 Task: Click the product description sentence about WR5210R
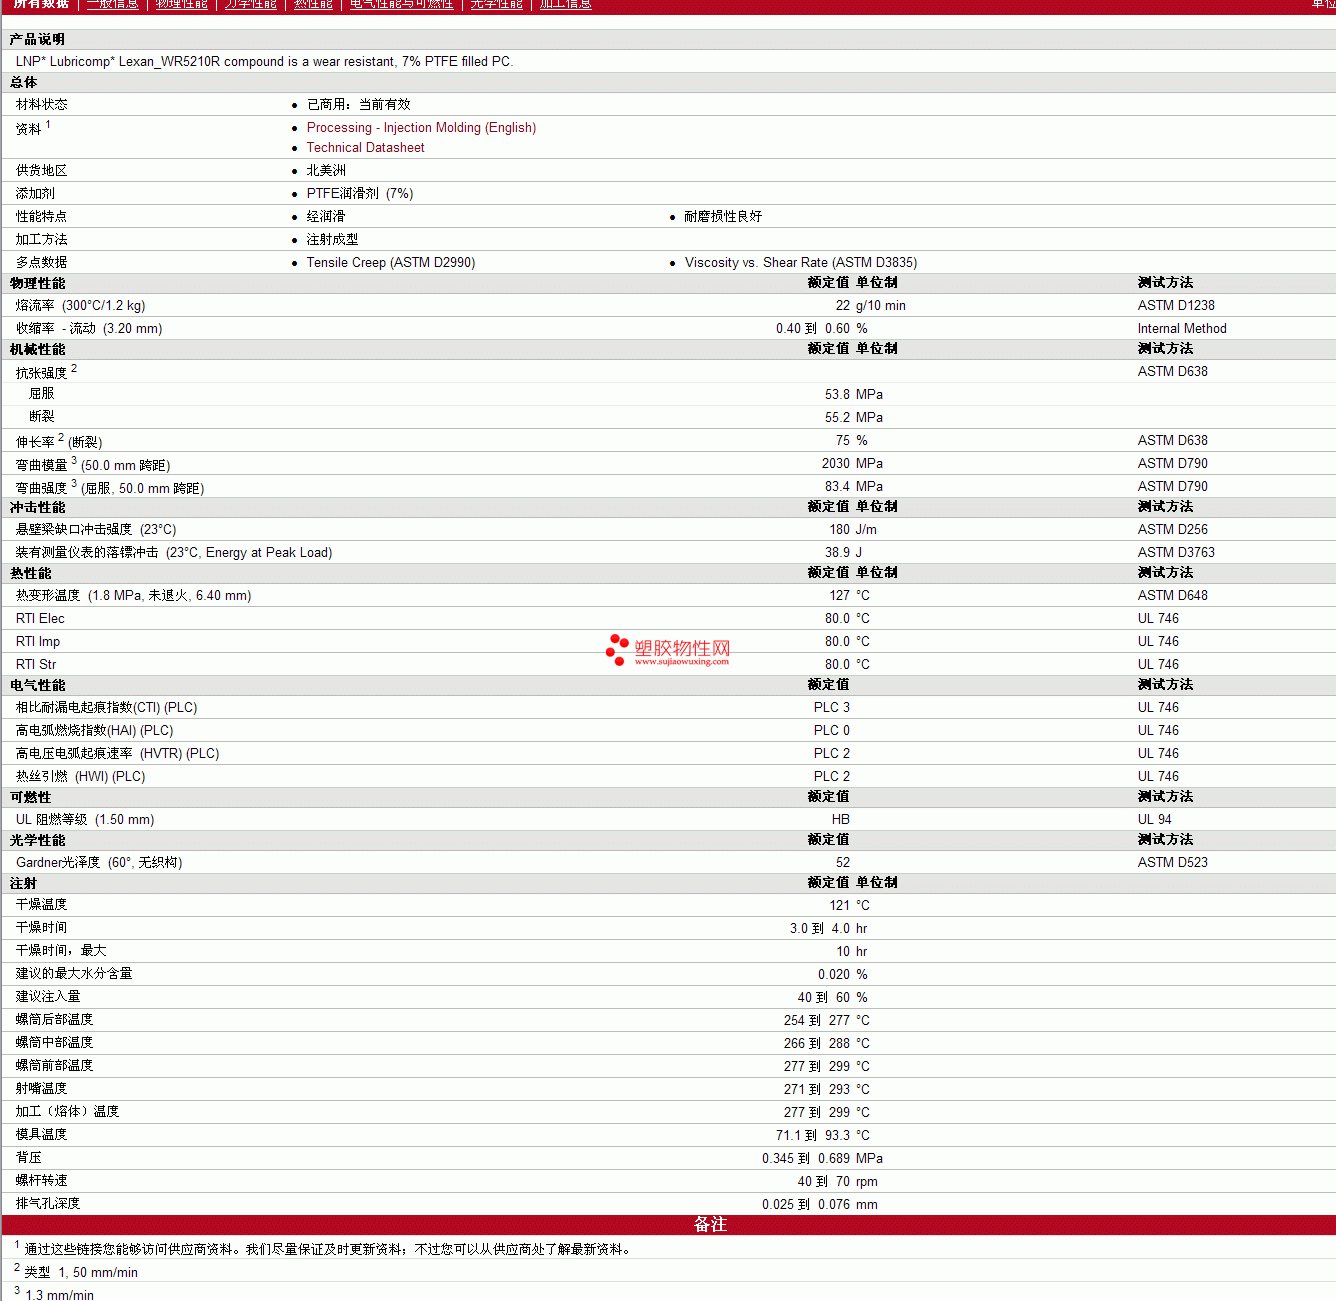click(265, 62)
